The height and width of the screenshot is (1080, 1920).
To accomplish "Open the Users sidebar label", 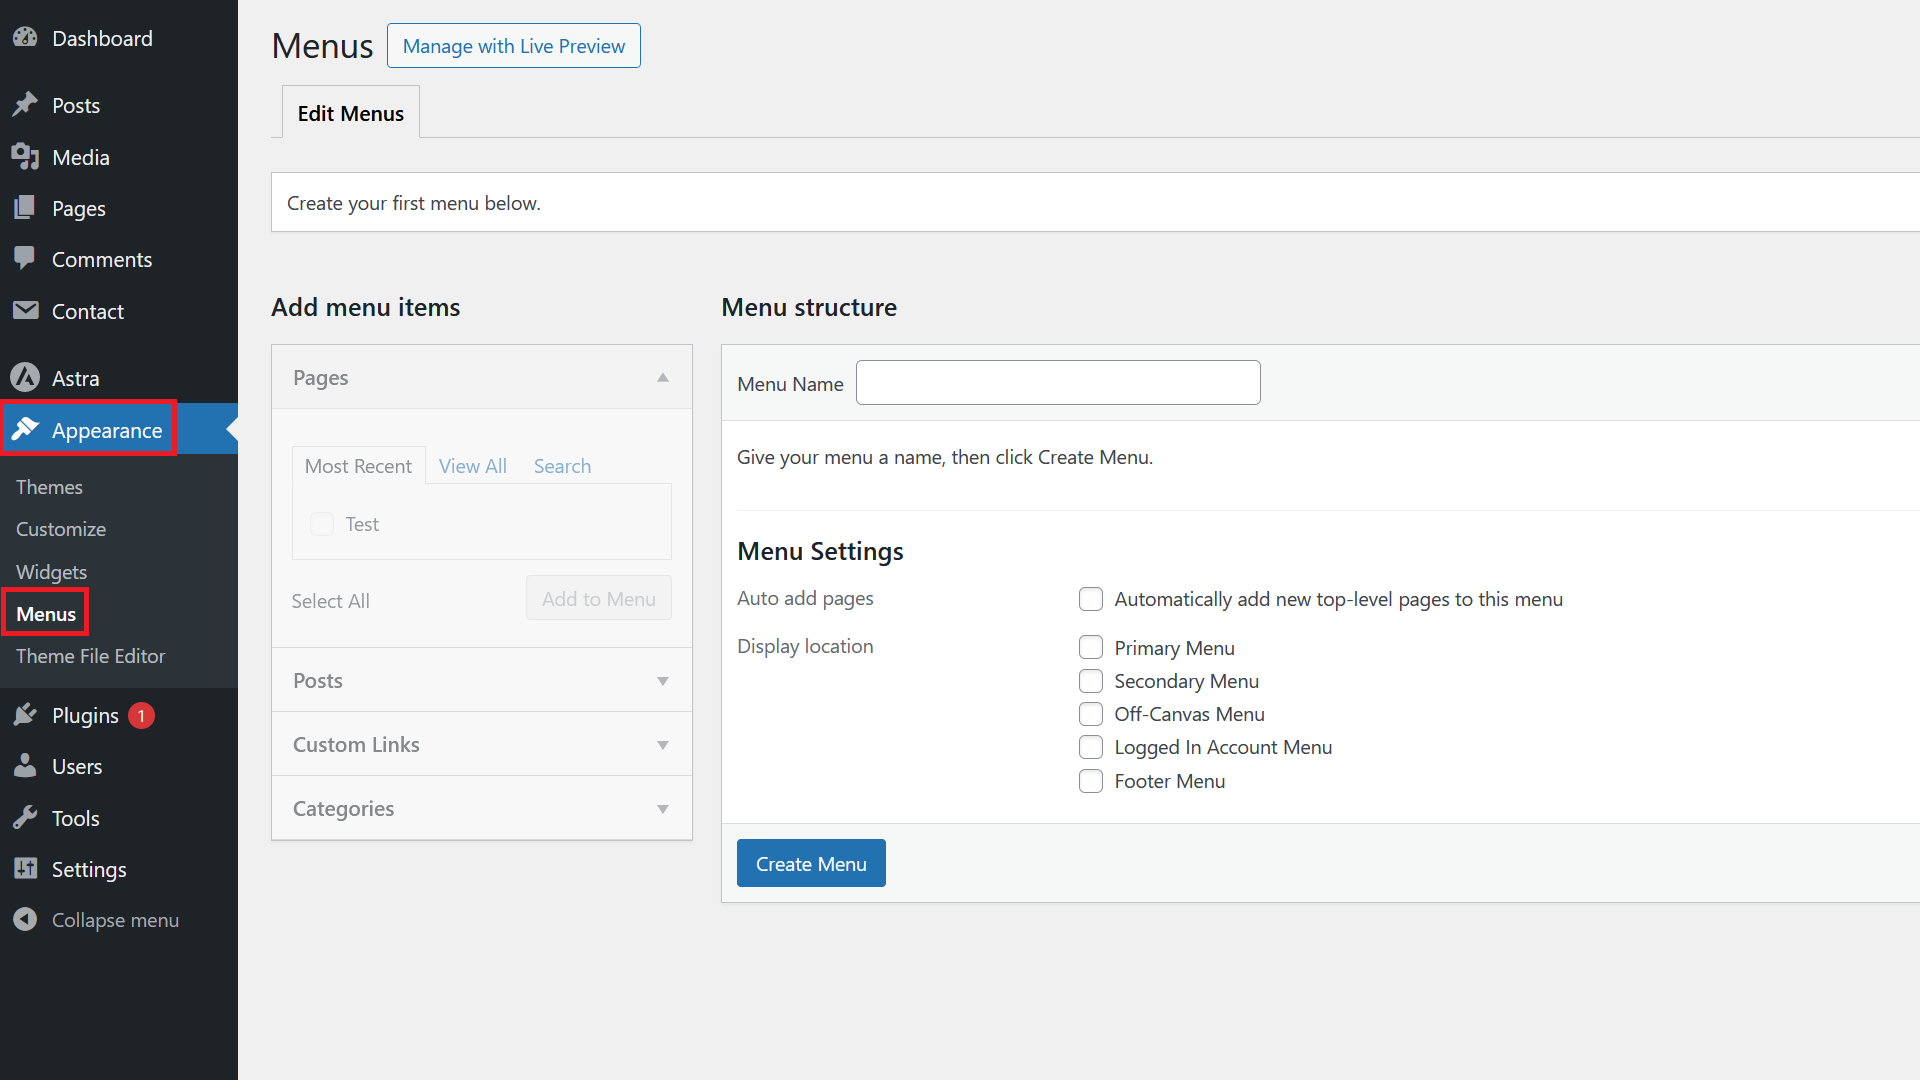I will coord(77,766).
